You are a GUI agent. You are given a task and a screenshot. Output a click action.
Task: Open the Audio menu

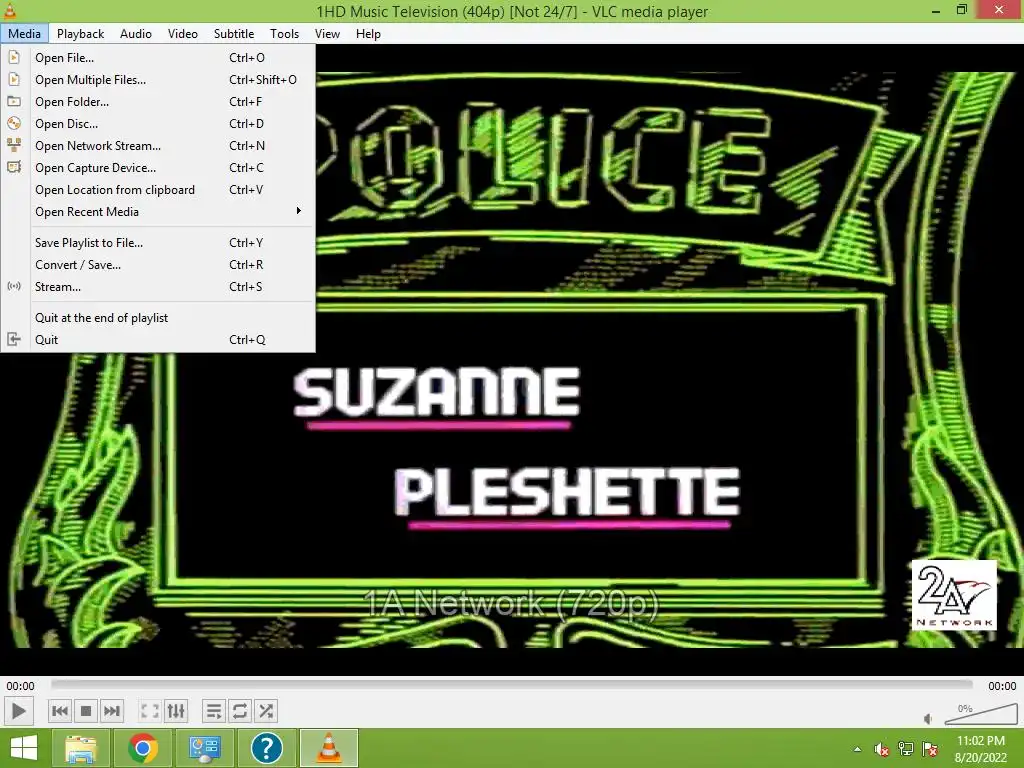(136, 33)
